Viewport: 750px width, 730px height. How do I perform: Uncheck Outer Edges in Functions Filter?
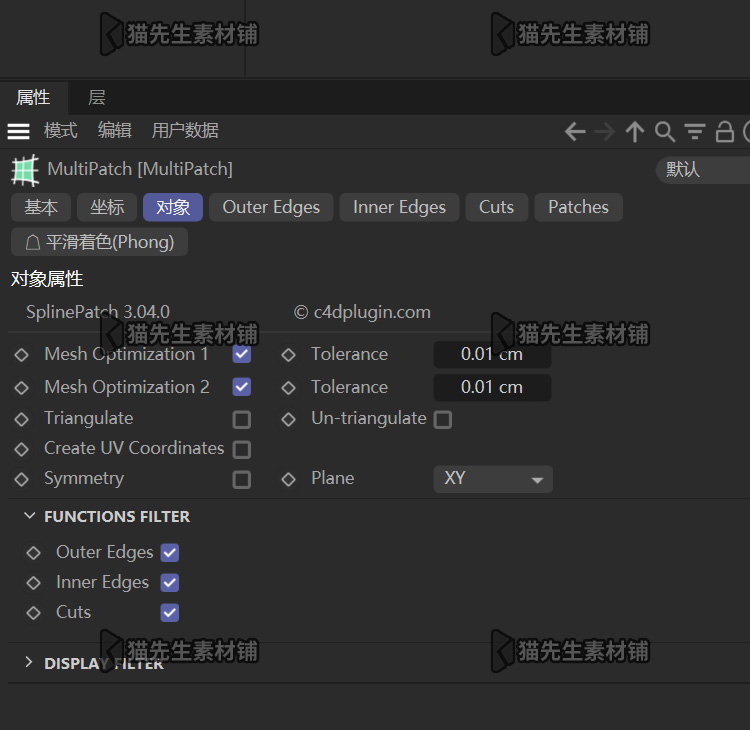170,553
